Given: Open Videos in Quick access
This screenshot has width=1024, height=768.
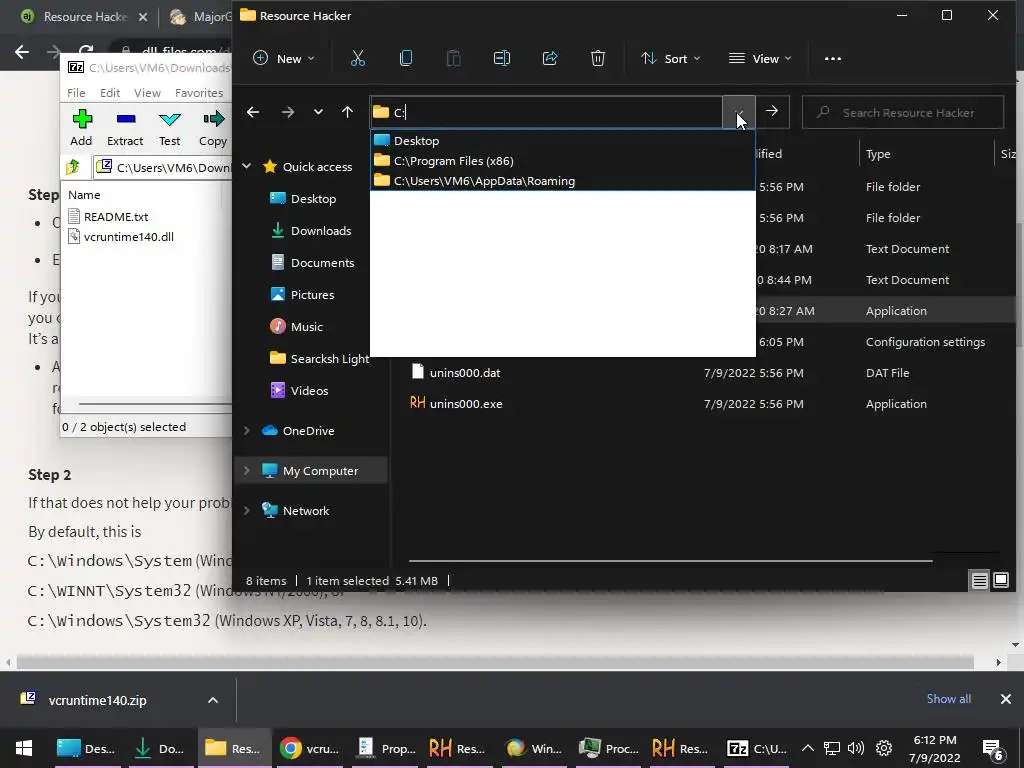Looking at the screenshot, I should tap(309, 391).
